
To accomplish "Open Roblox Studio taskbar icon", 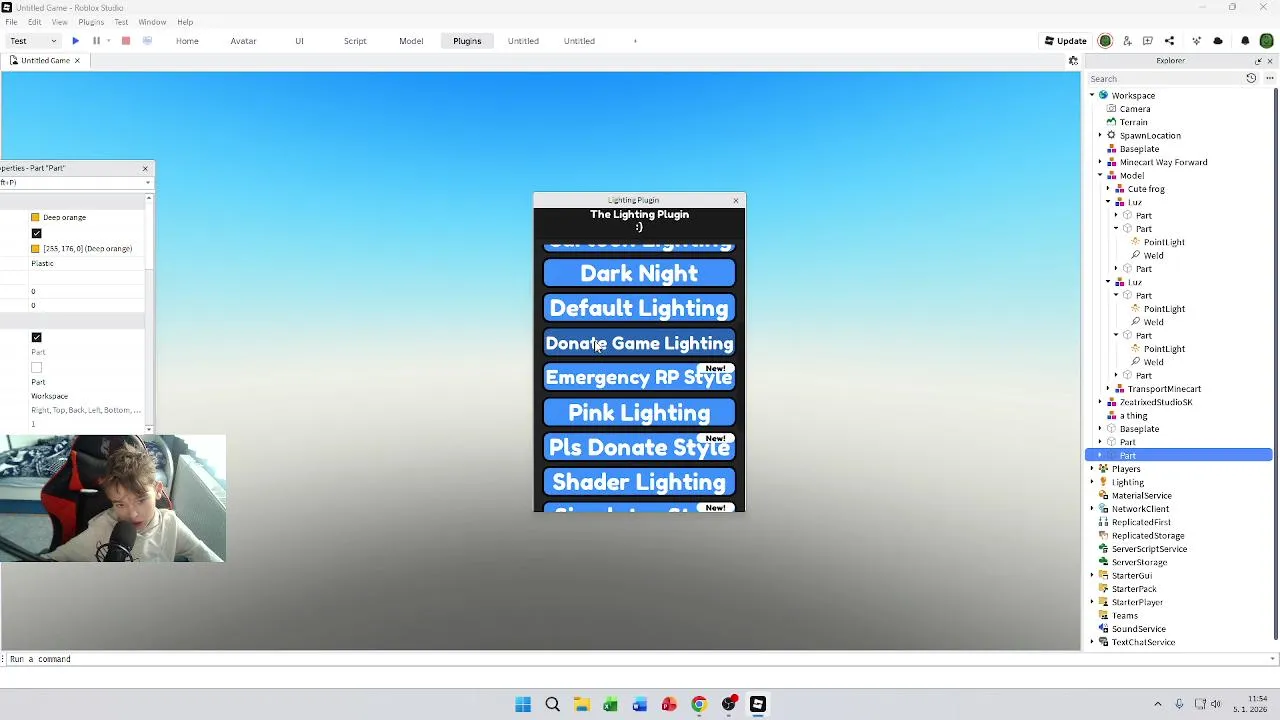I will 758,704.
